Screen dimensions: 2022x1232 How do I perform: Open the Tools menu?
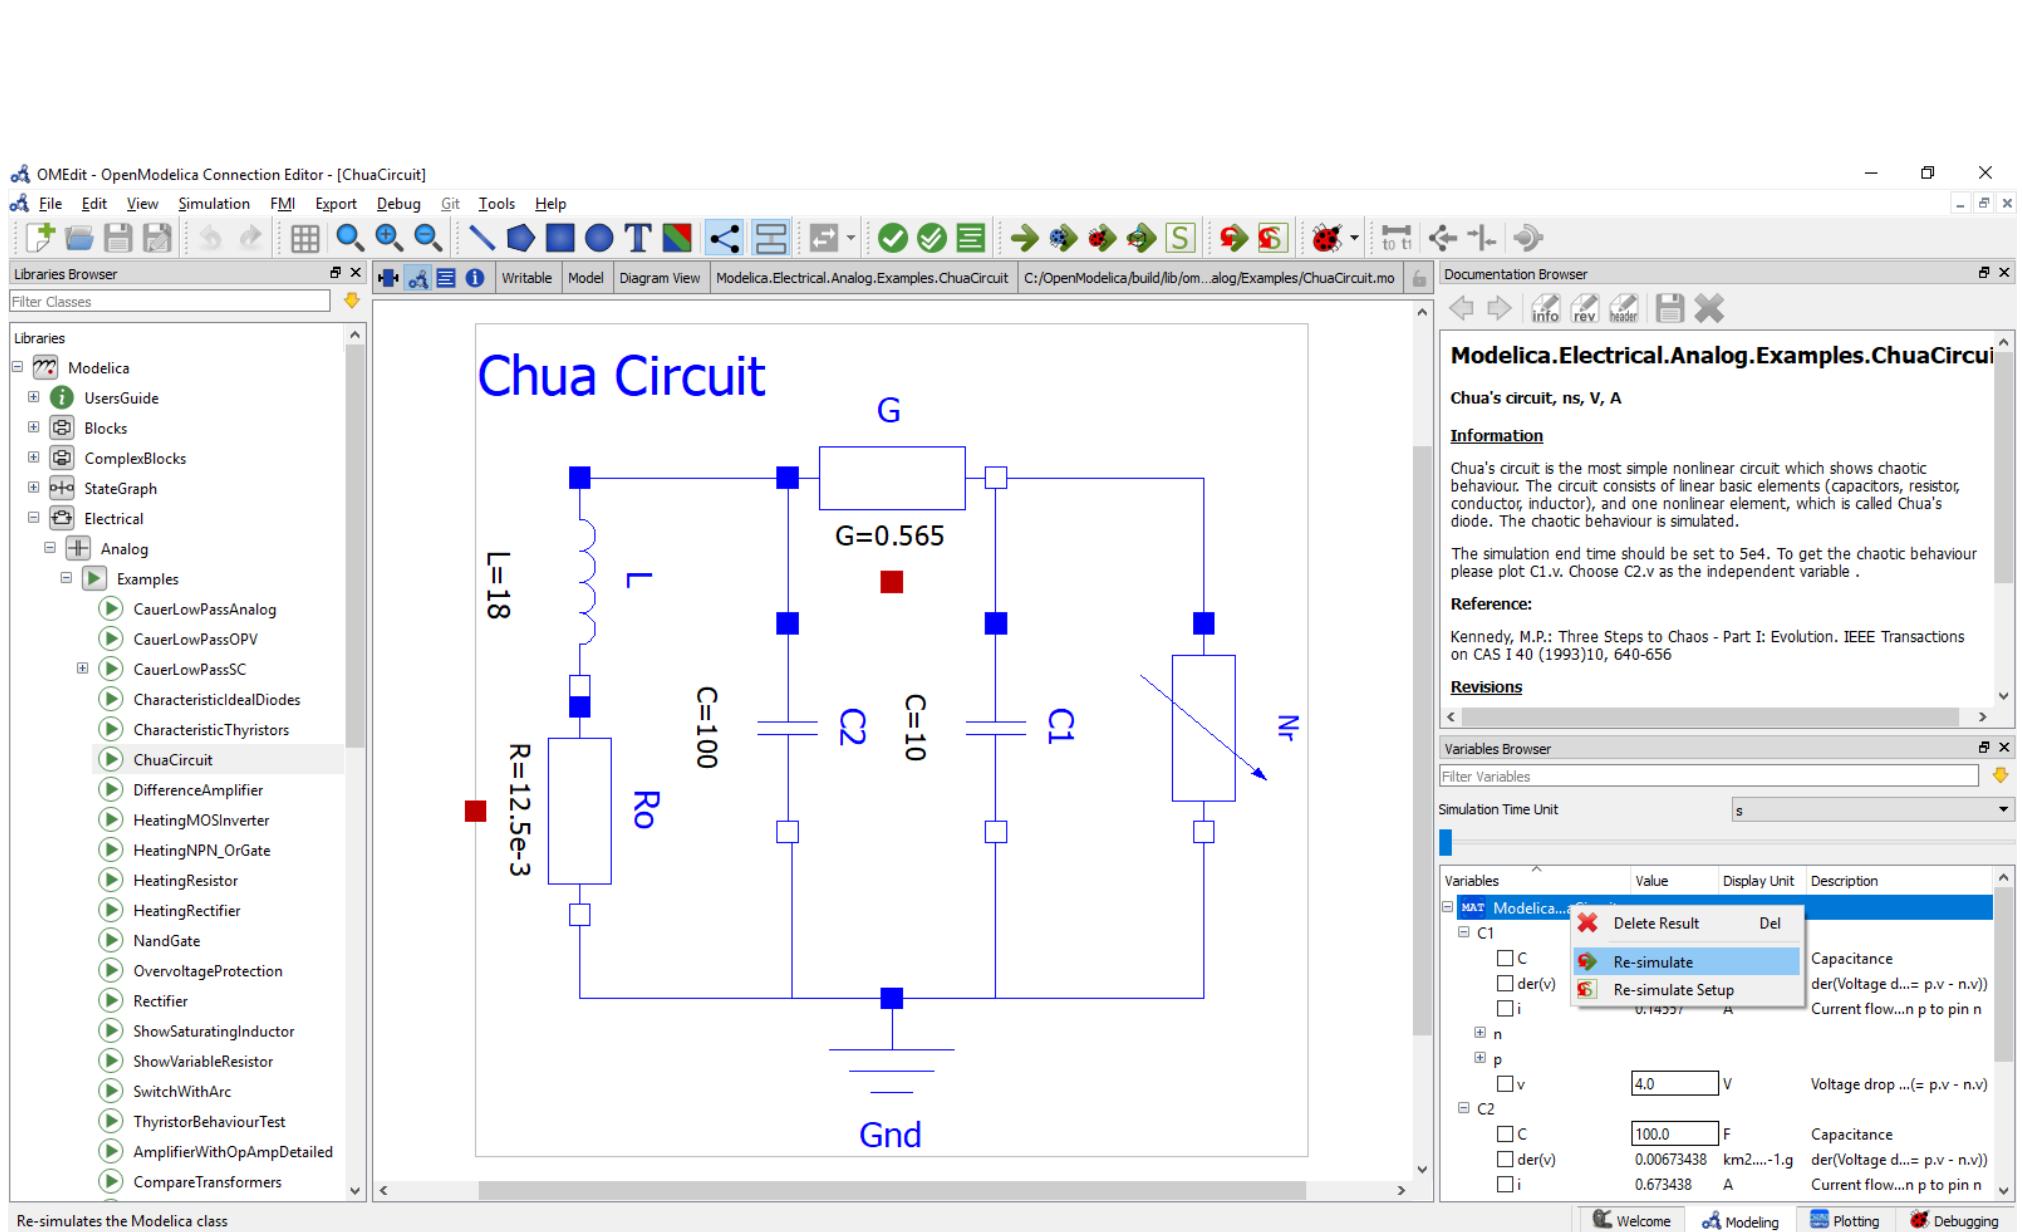[x=496, y=203]
